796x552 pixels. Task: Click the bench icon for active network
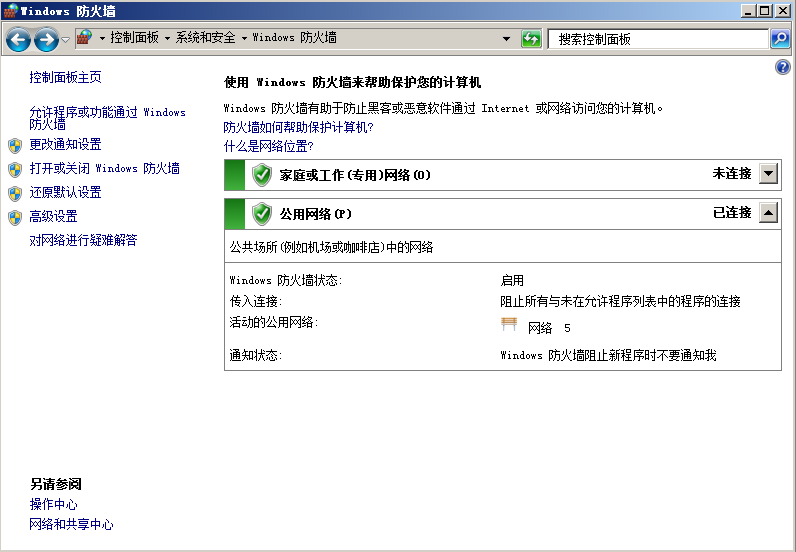click(x=510, y=325)
